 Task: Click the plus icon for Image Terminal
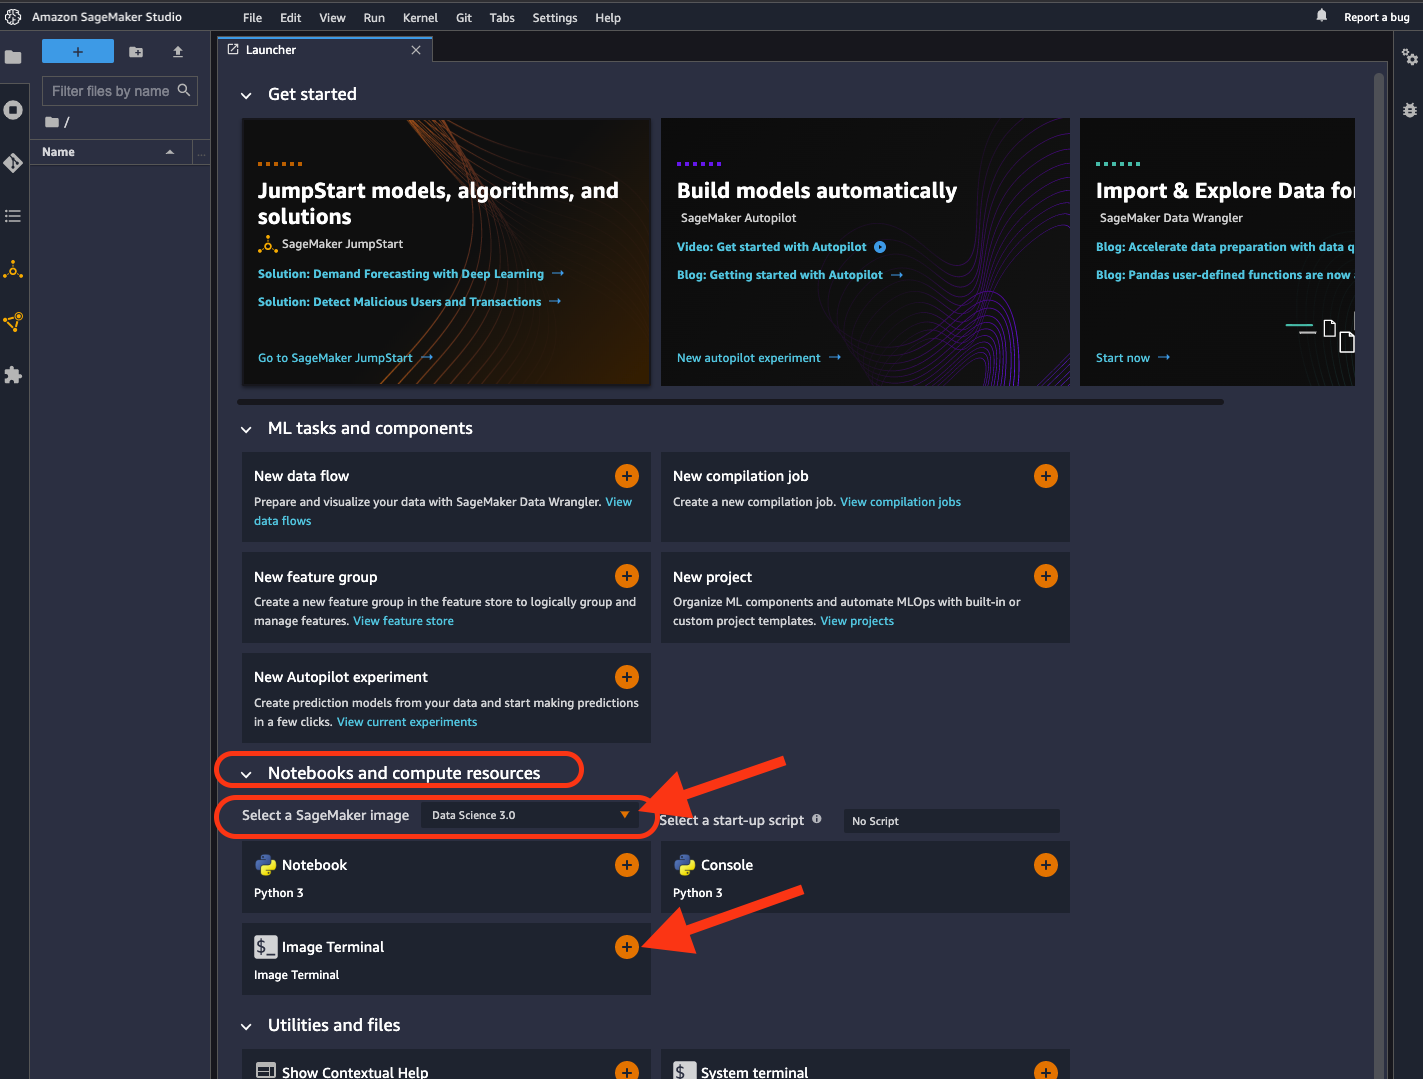point(627,947)
